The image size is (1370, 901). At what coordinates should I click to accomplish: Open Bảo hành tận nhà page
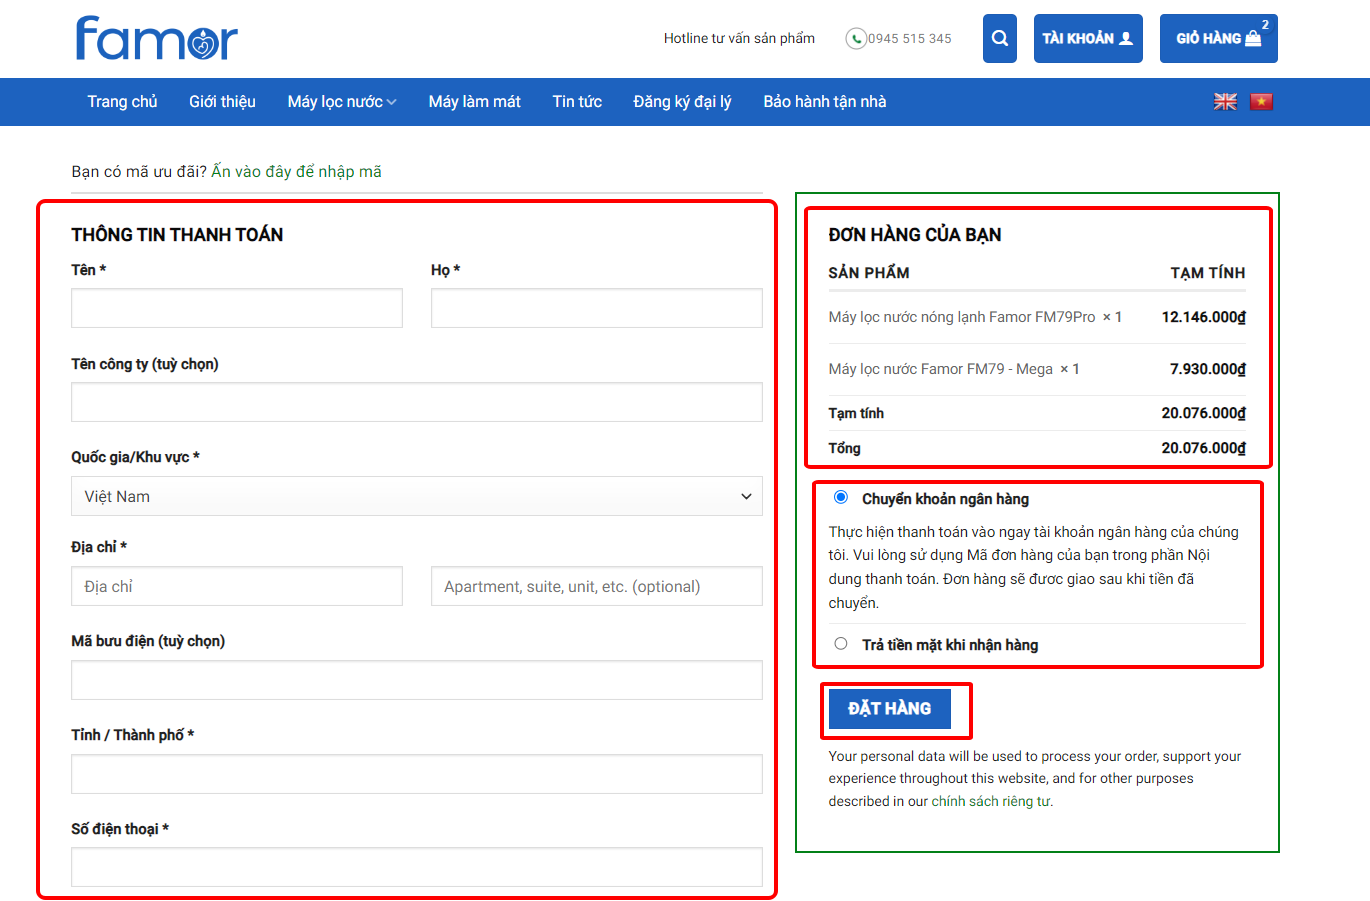825,101
